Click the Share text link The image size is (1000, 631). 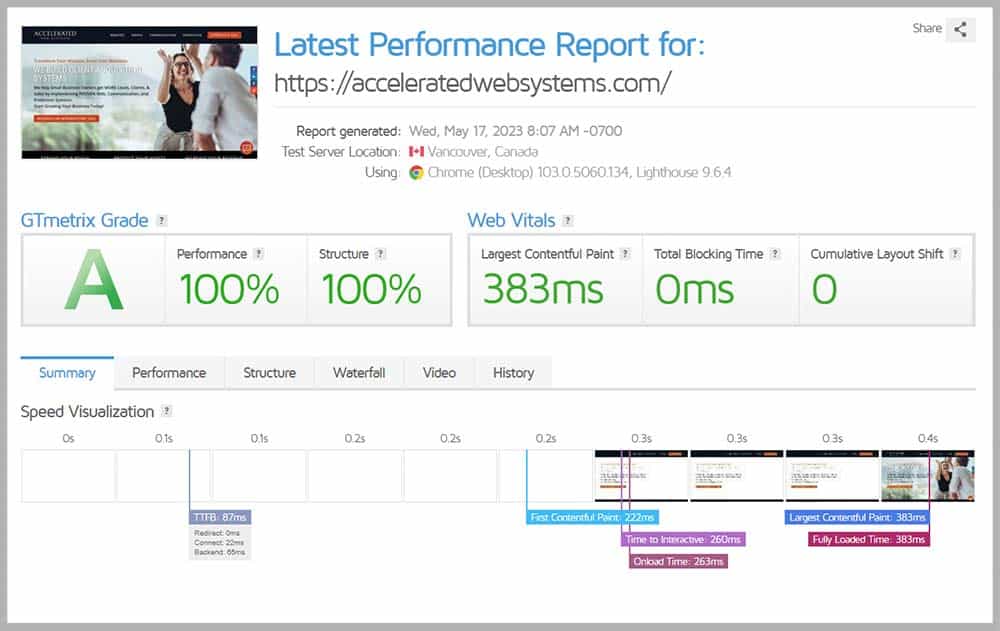(x=927, y=28)
